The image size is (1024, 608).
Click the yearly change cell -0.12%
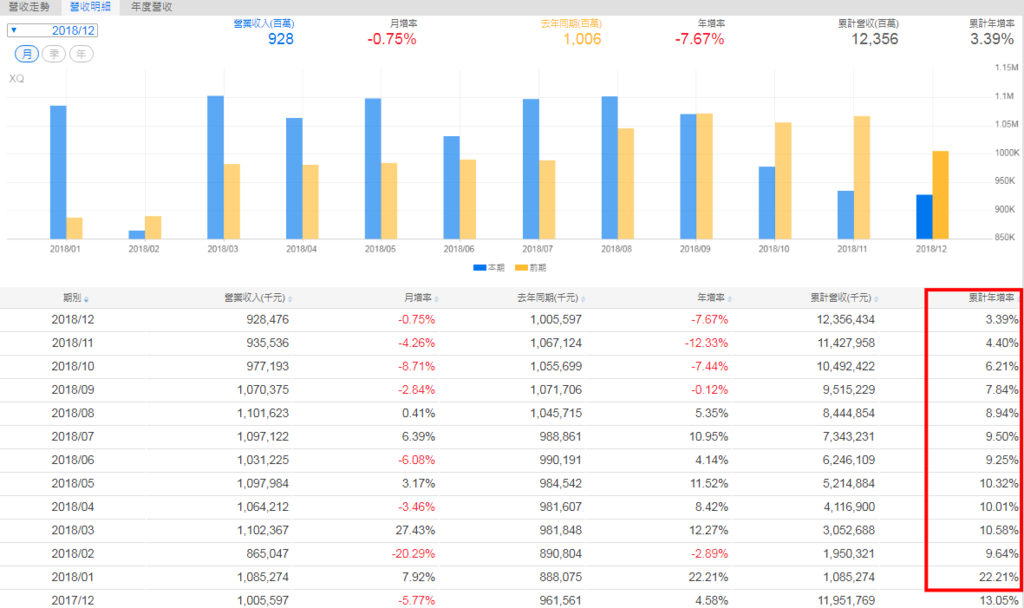tap(710, 391)
